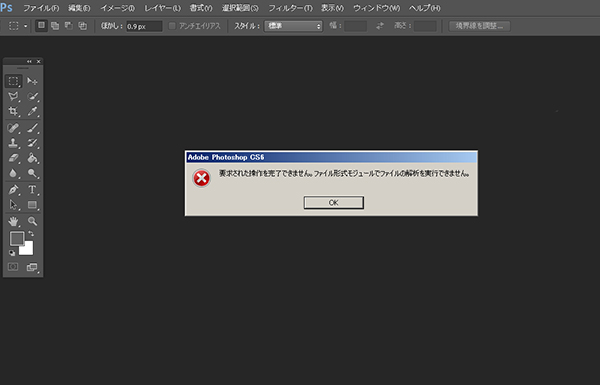Select the Pen tool
The height and width of the screenshot is (385, 600).
tap(13, 189)
